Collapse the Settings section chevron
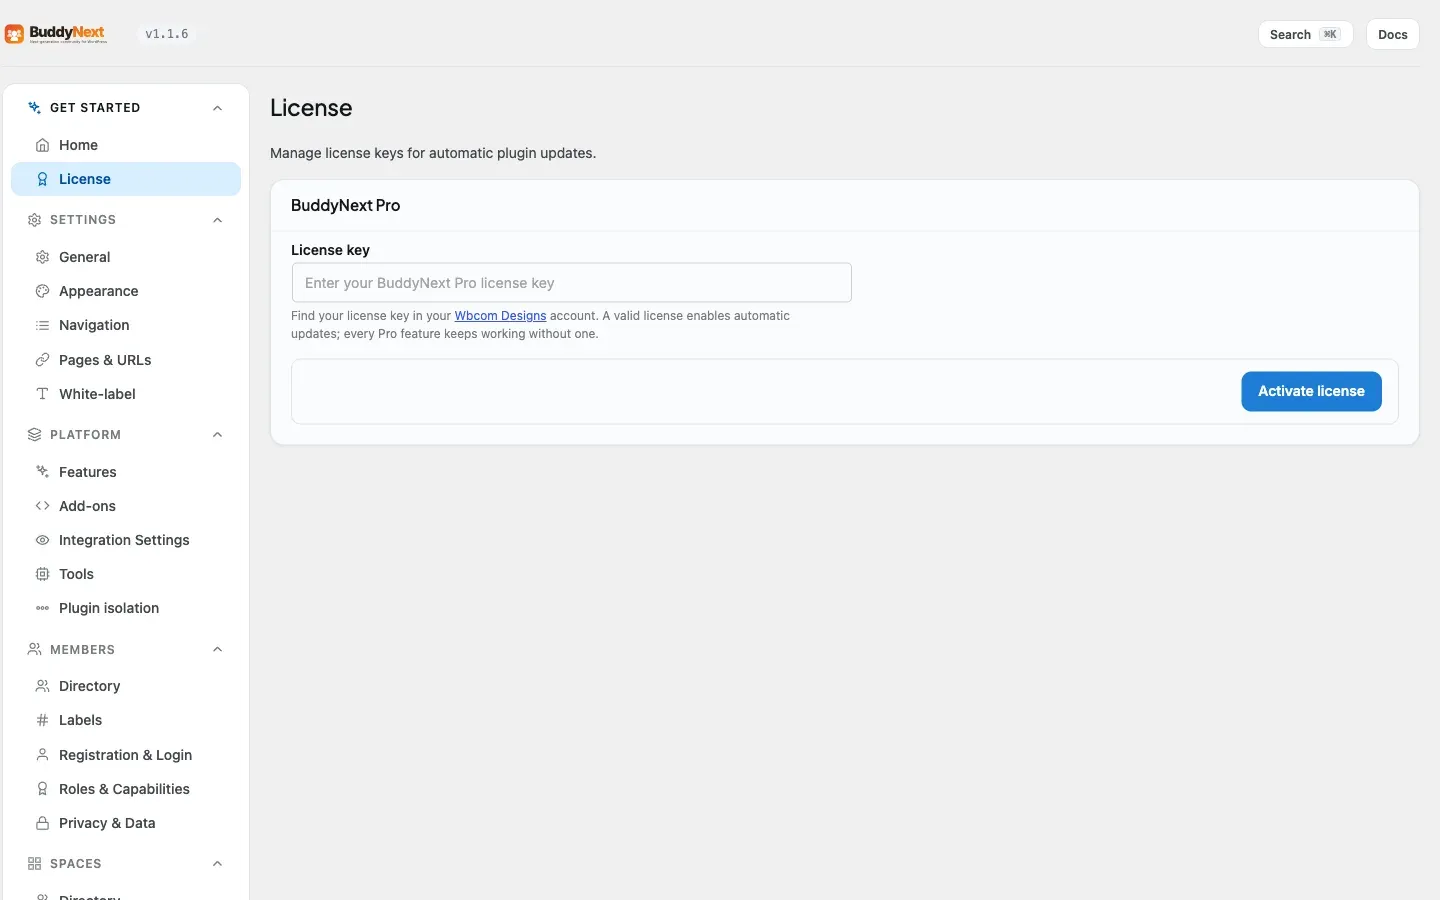The image size is (1440, 900). coord(218,220)
